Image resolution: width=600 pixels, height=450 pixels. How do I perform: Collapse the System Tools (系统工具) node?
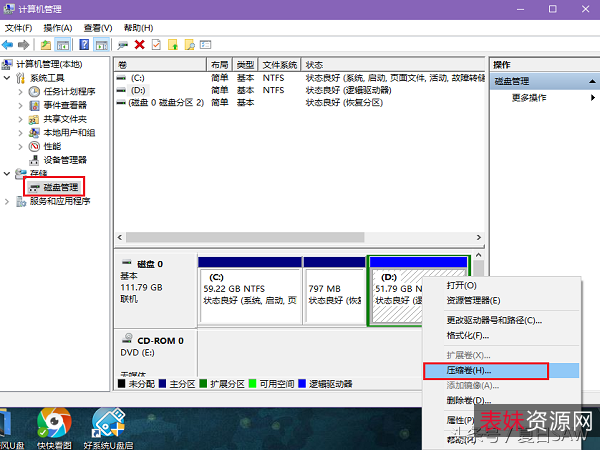coord(7,78)
